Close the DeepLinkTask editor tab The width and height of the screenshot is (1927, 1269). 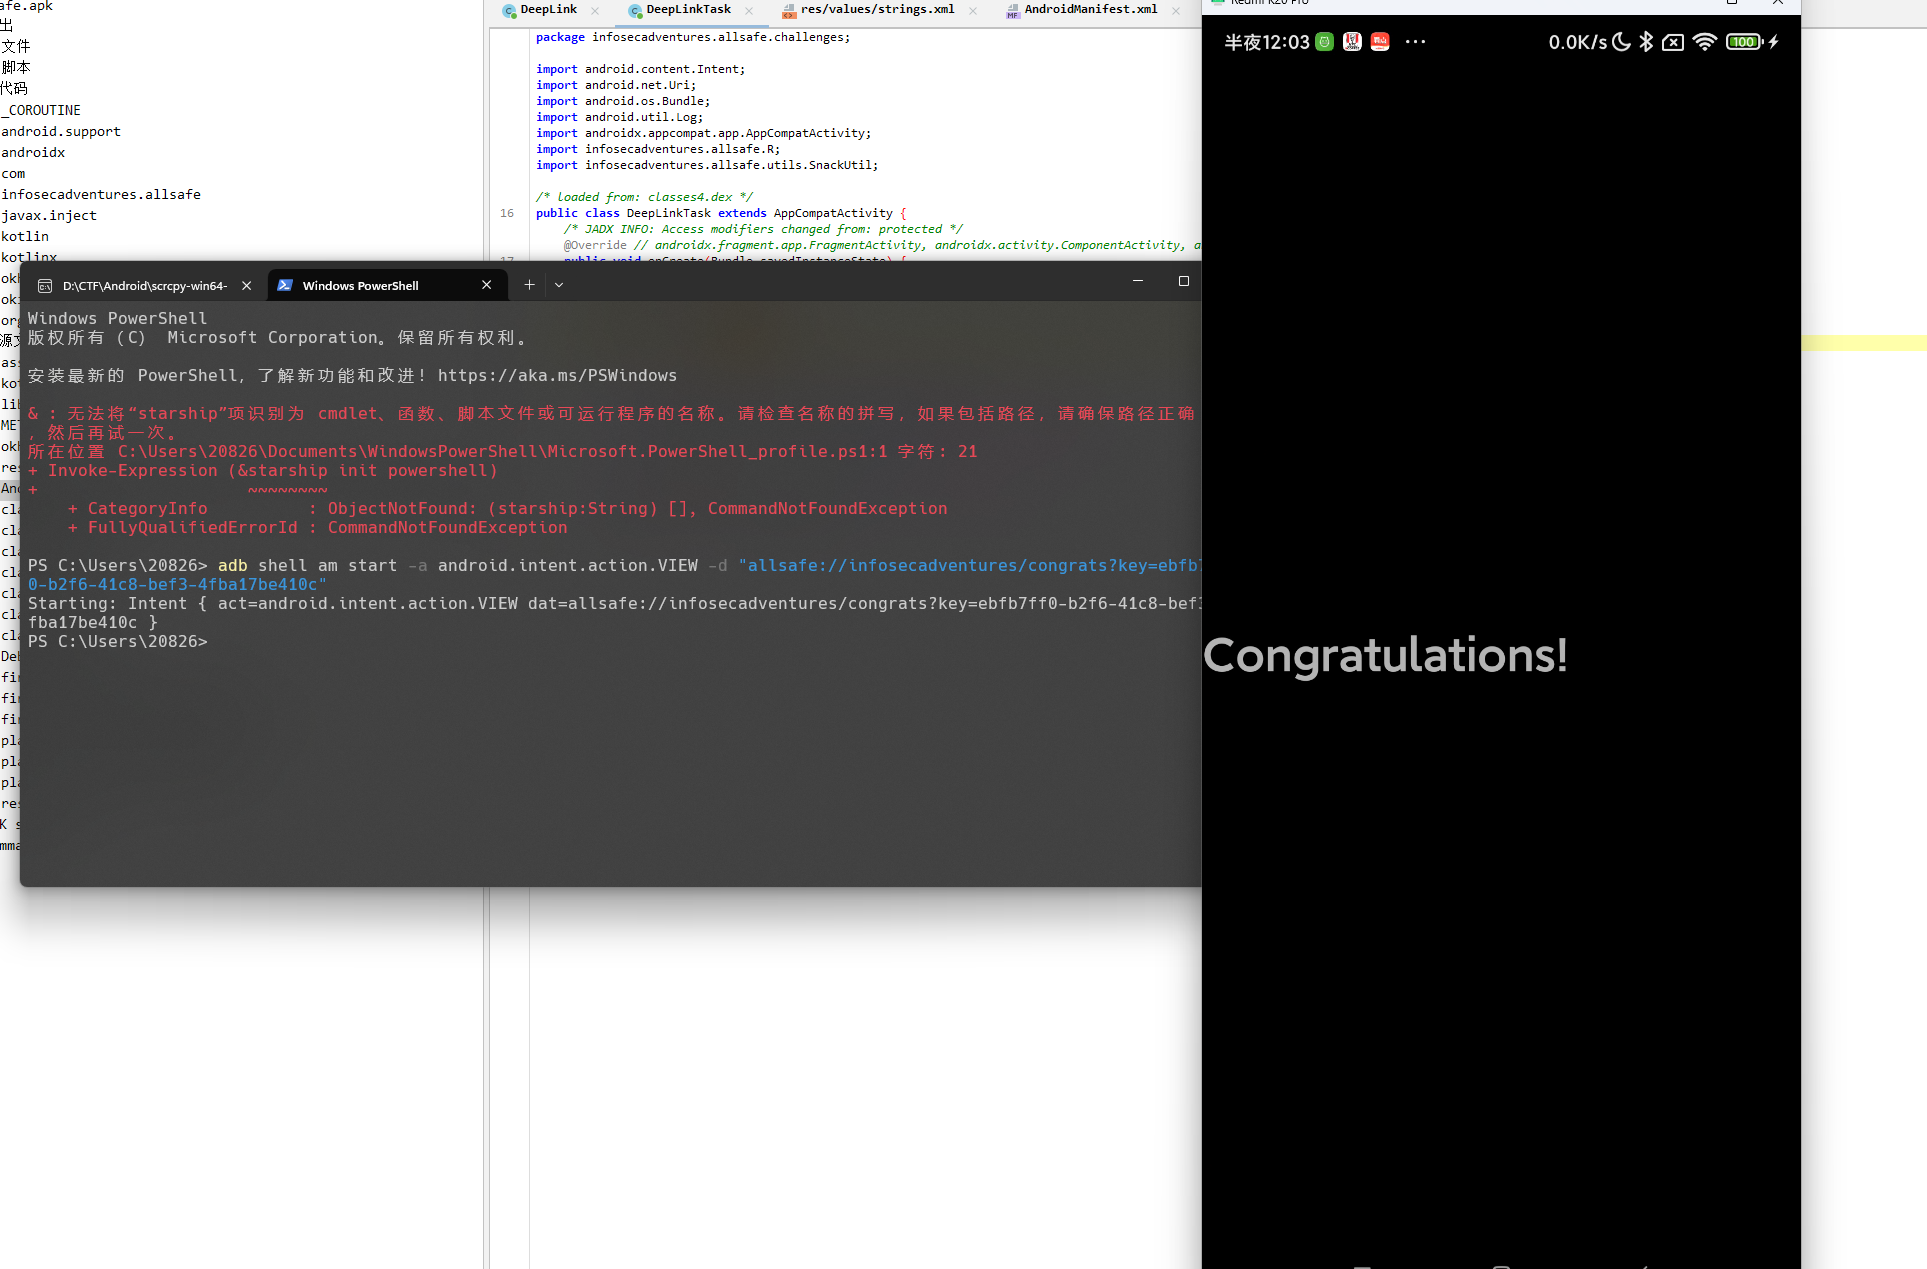coord(749,11)
